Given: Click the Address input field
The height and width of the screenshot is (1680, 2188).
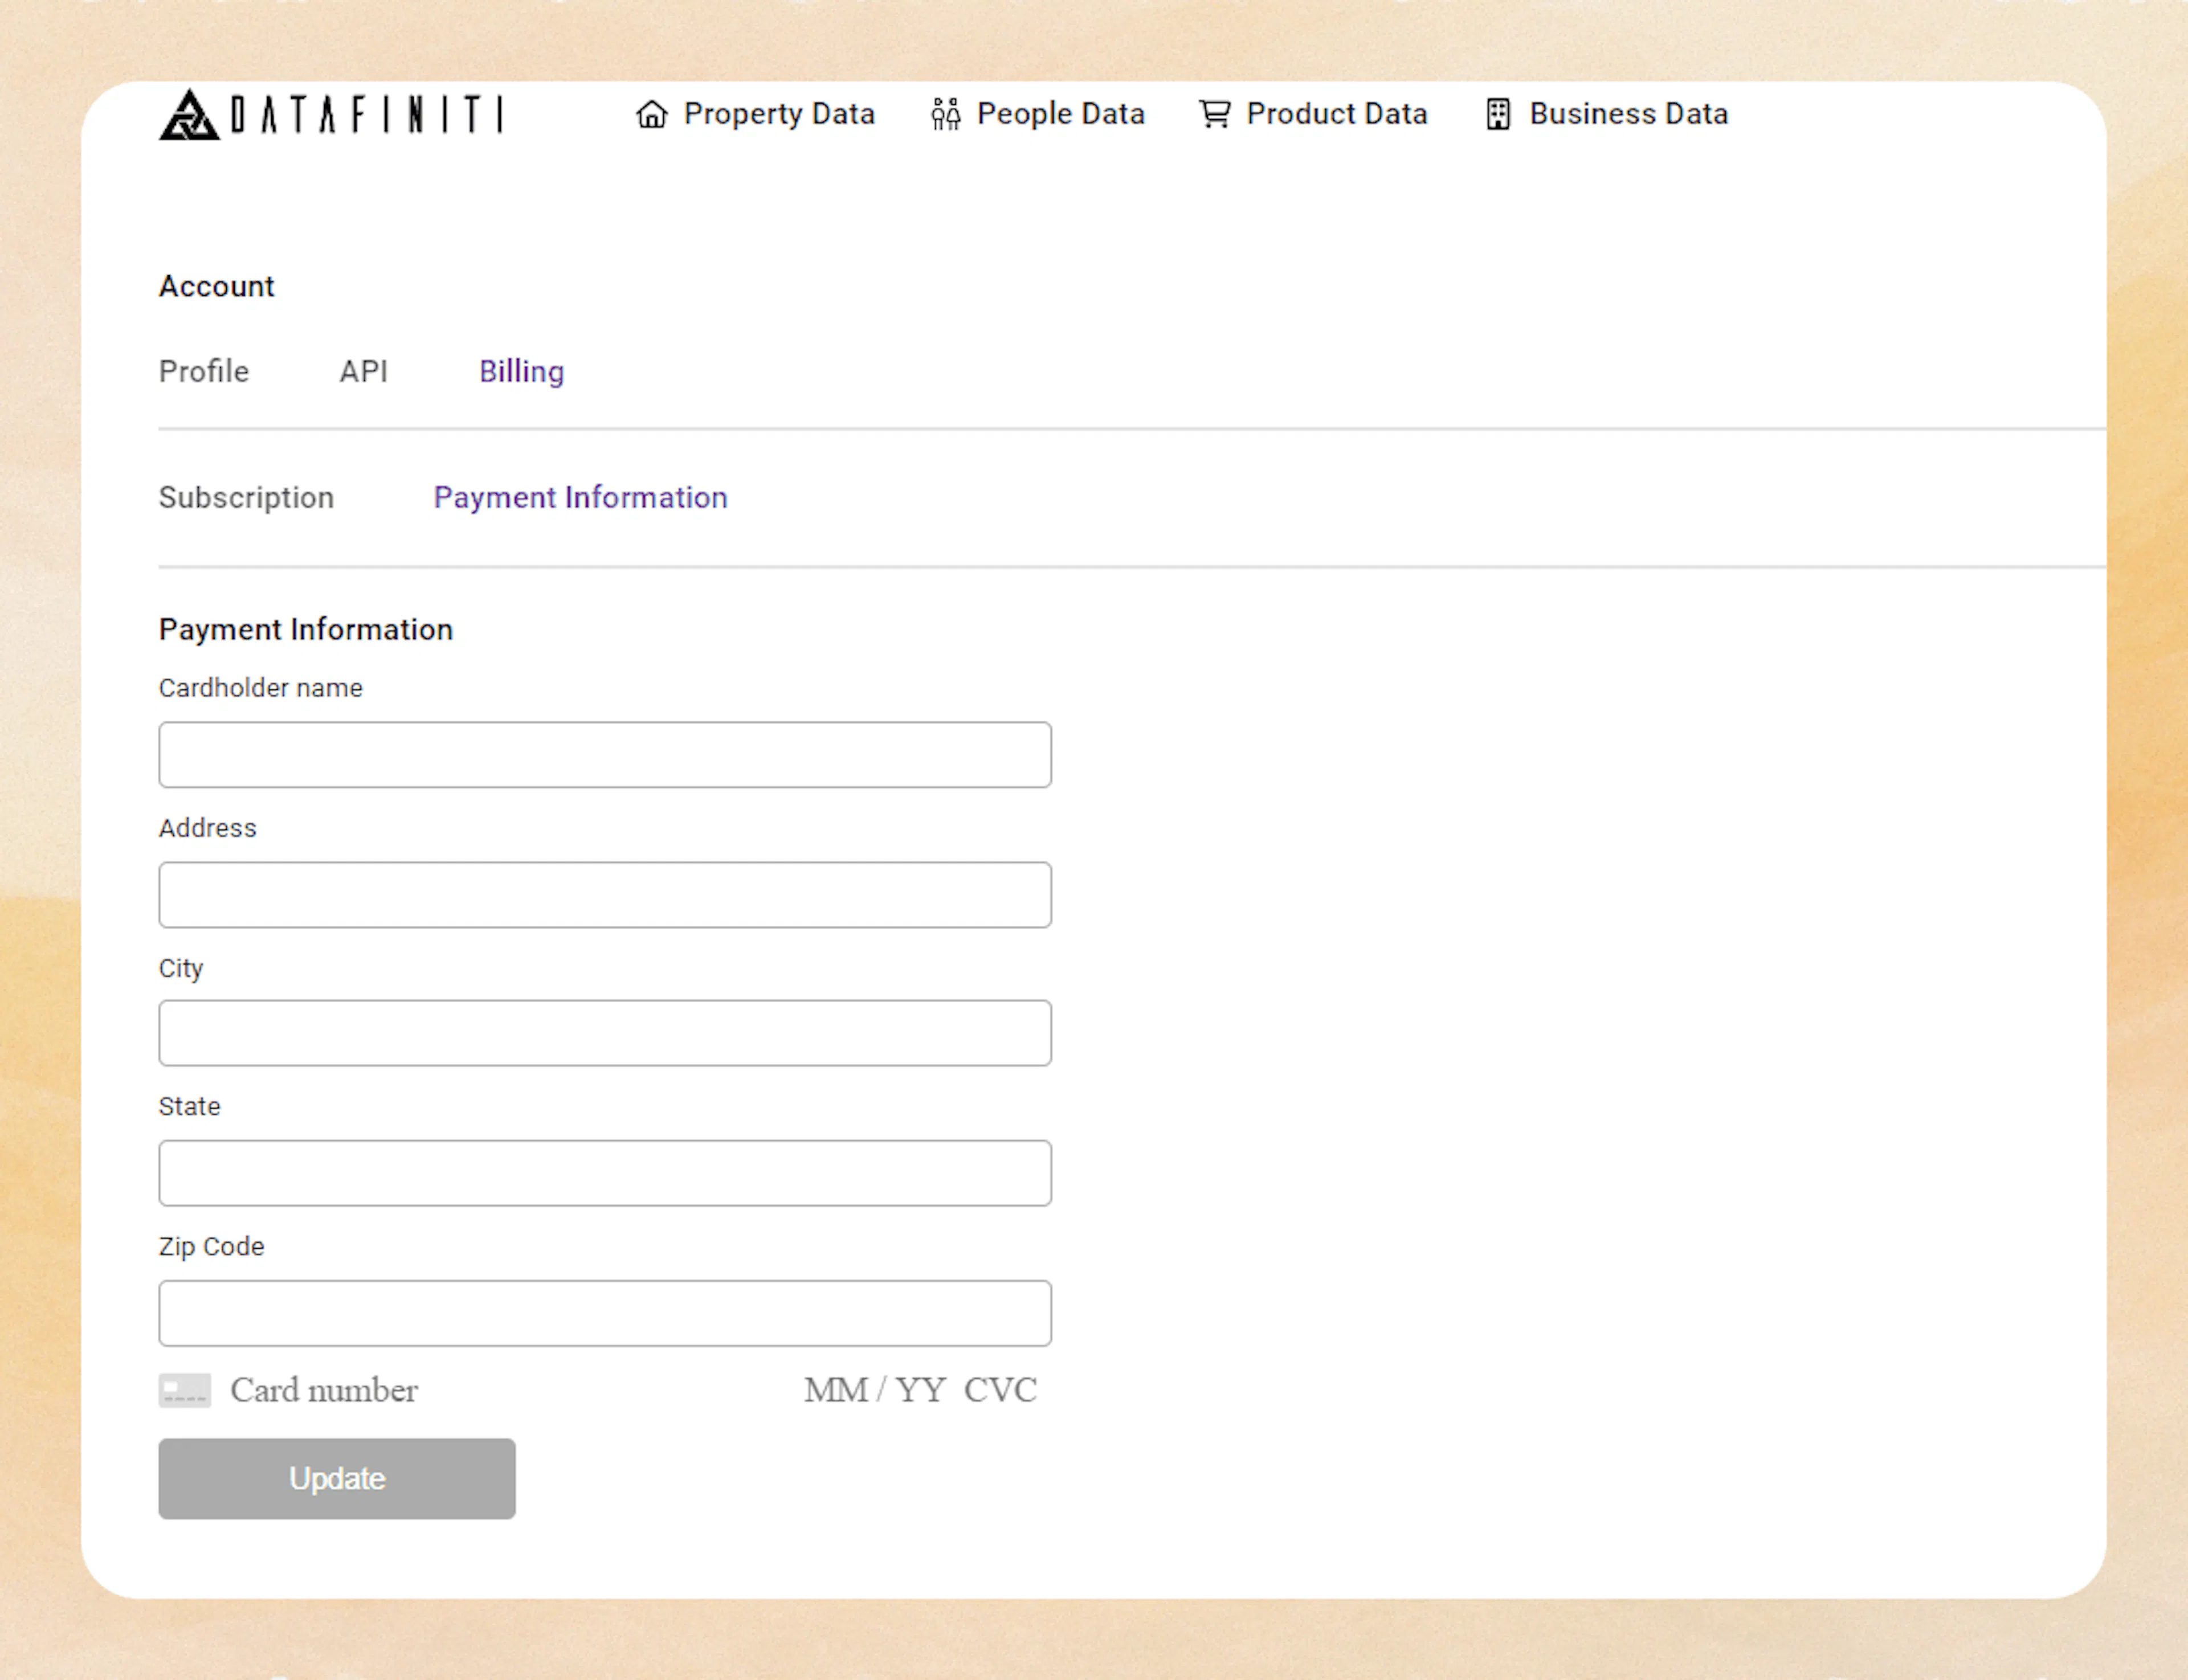Looking at the screenshot, I should (604, 894).
